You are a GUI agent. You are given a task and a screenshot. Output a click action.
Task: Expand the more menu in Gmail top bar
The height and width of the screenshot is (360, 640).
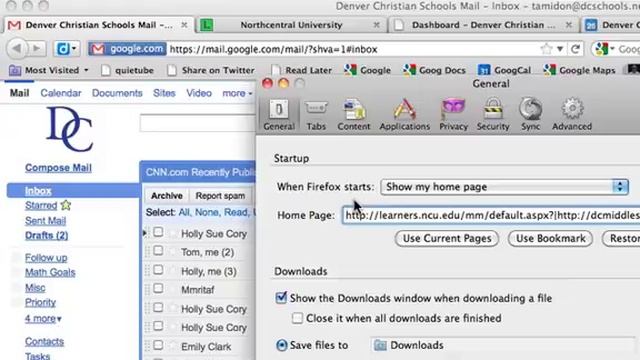[x=237, y=93]
